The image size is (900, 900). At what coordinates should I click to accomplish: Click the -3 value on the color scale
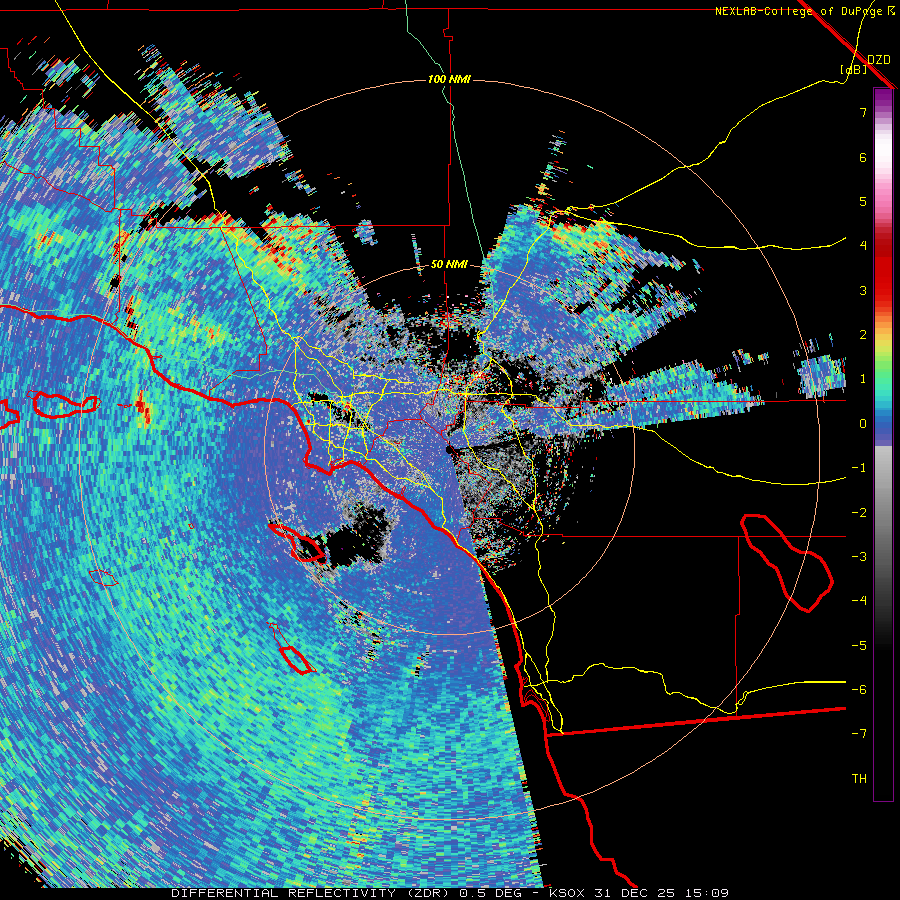coord(859,557)
